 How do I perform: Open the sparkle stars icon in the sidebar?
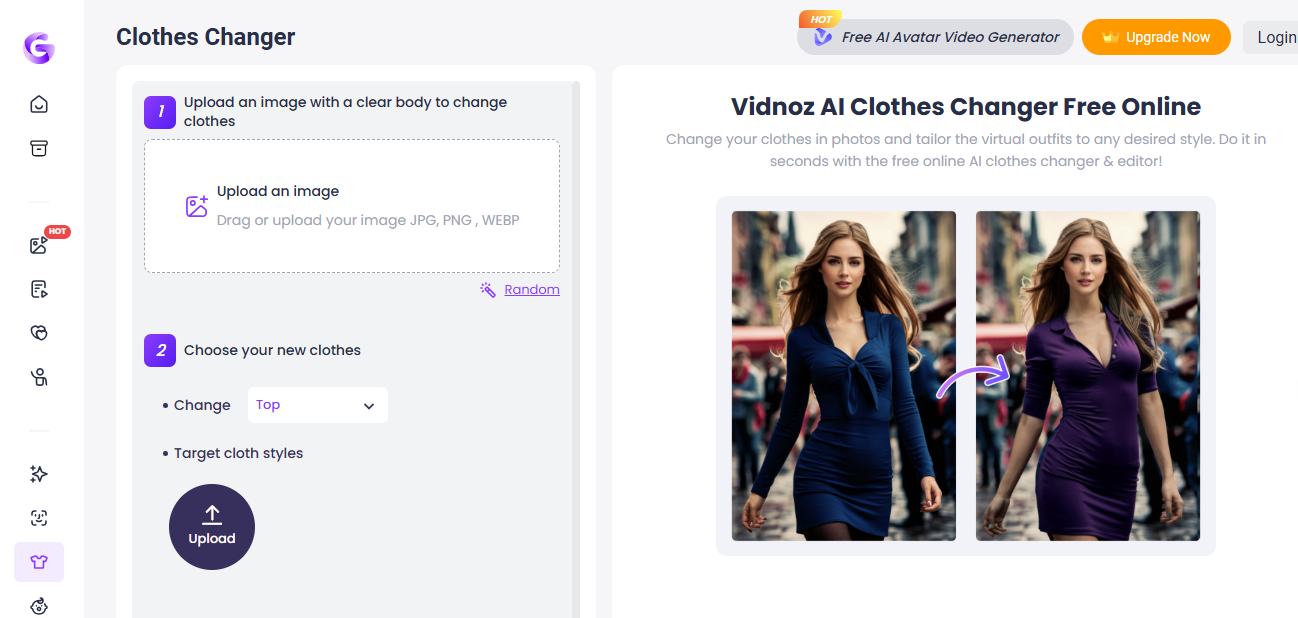(39, 474)
